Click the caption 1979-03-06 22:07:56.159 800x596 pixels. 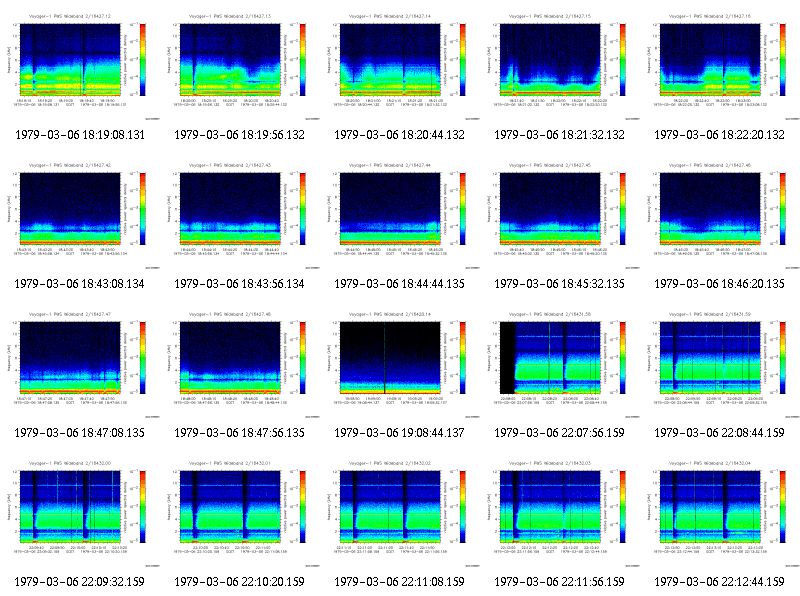560,433
